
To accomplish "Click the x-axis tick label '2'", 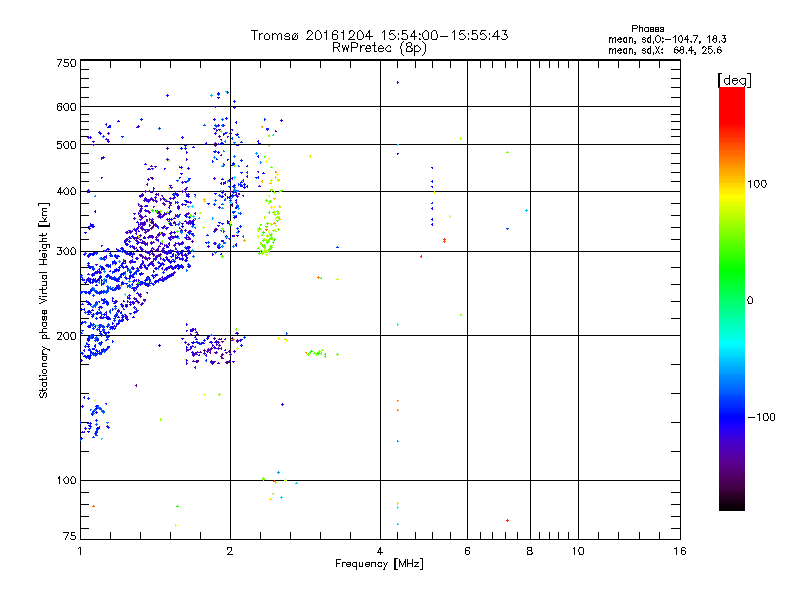I will 230,551.
